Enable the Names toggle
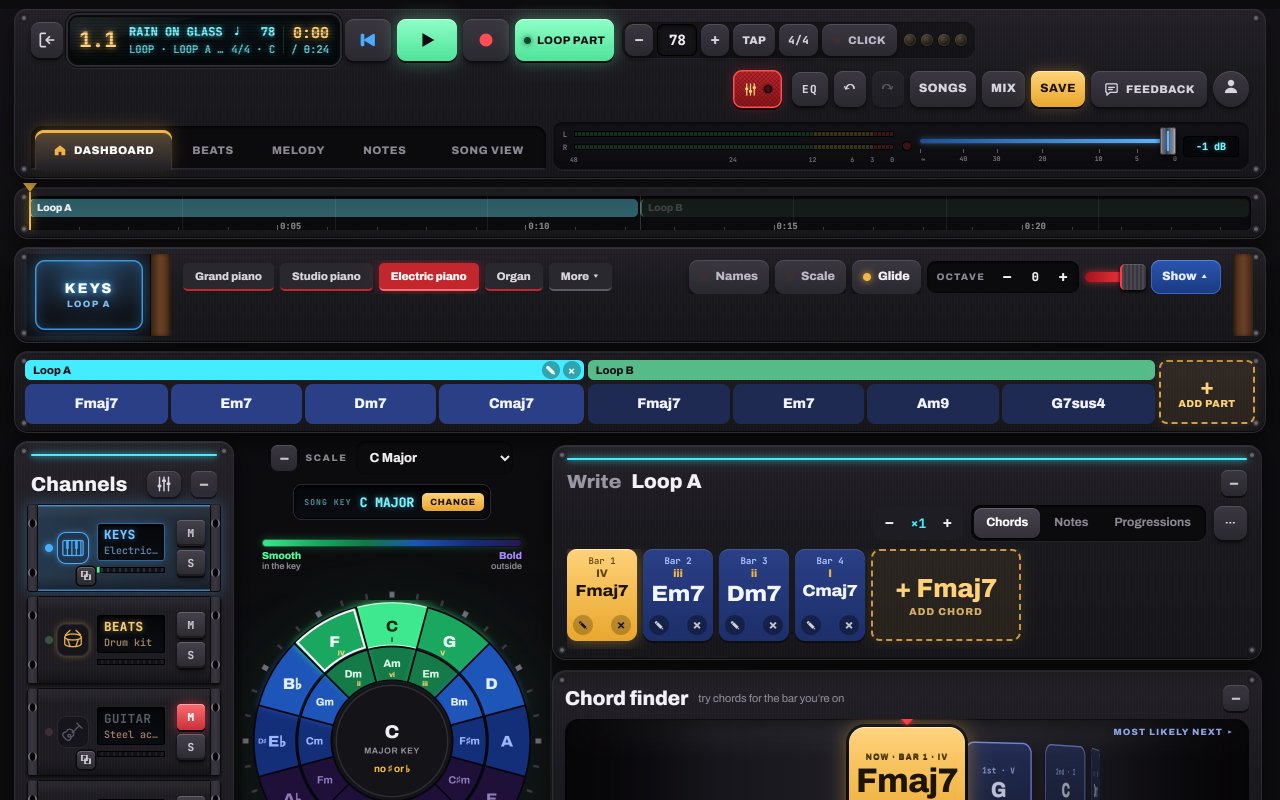 tap(729, 276)
